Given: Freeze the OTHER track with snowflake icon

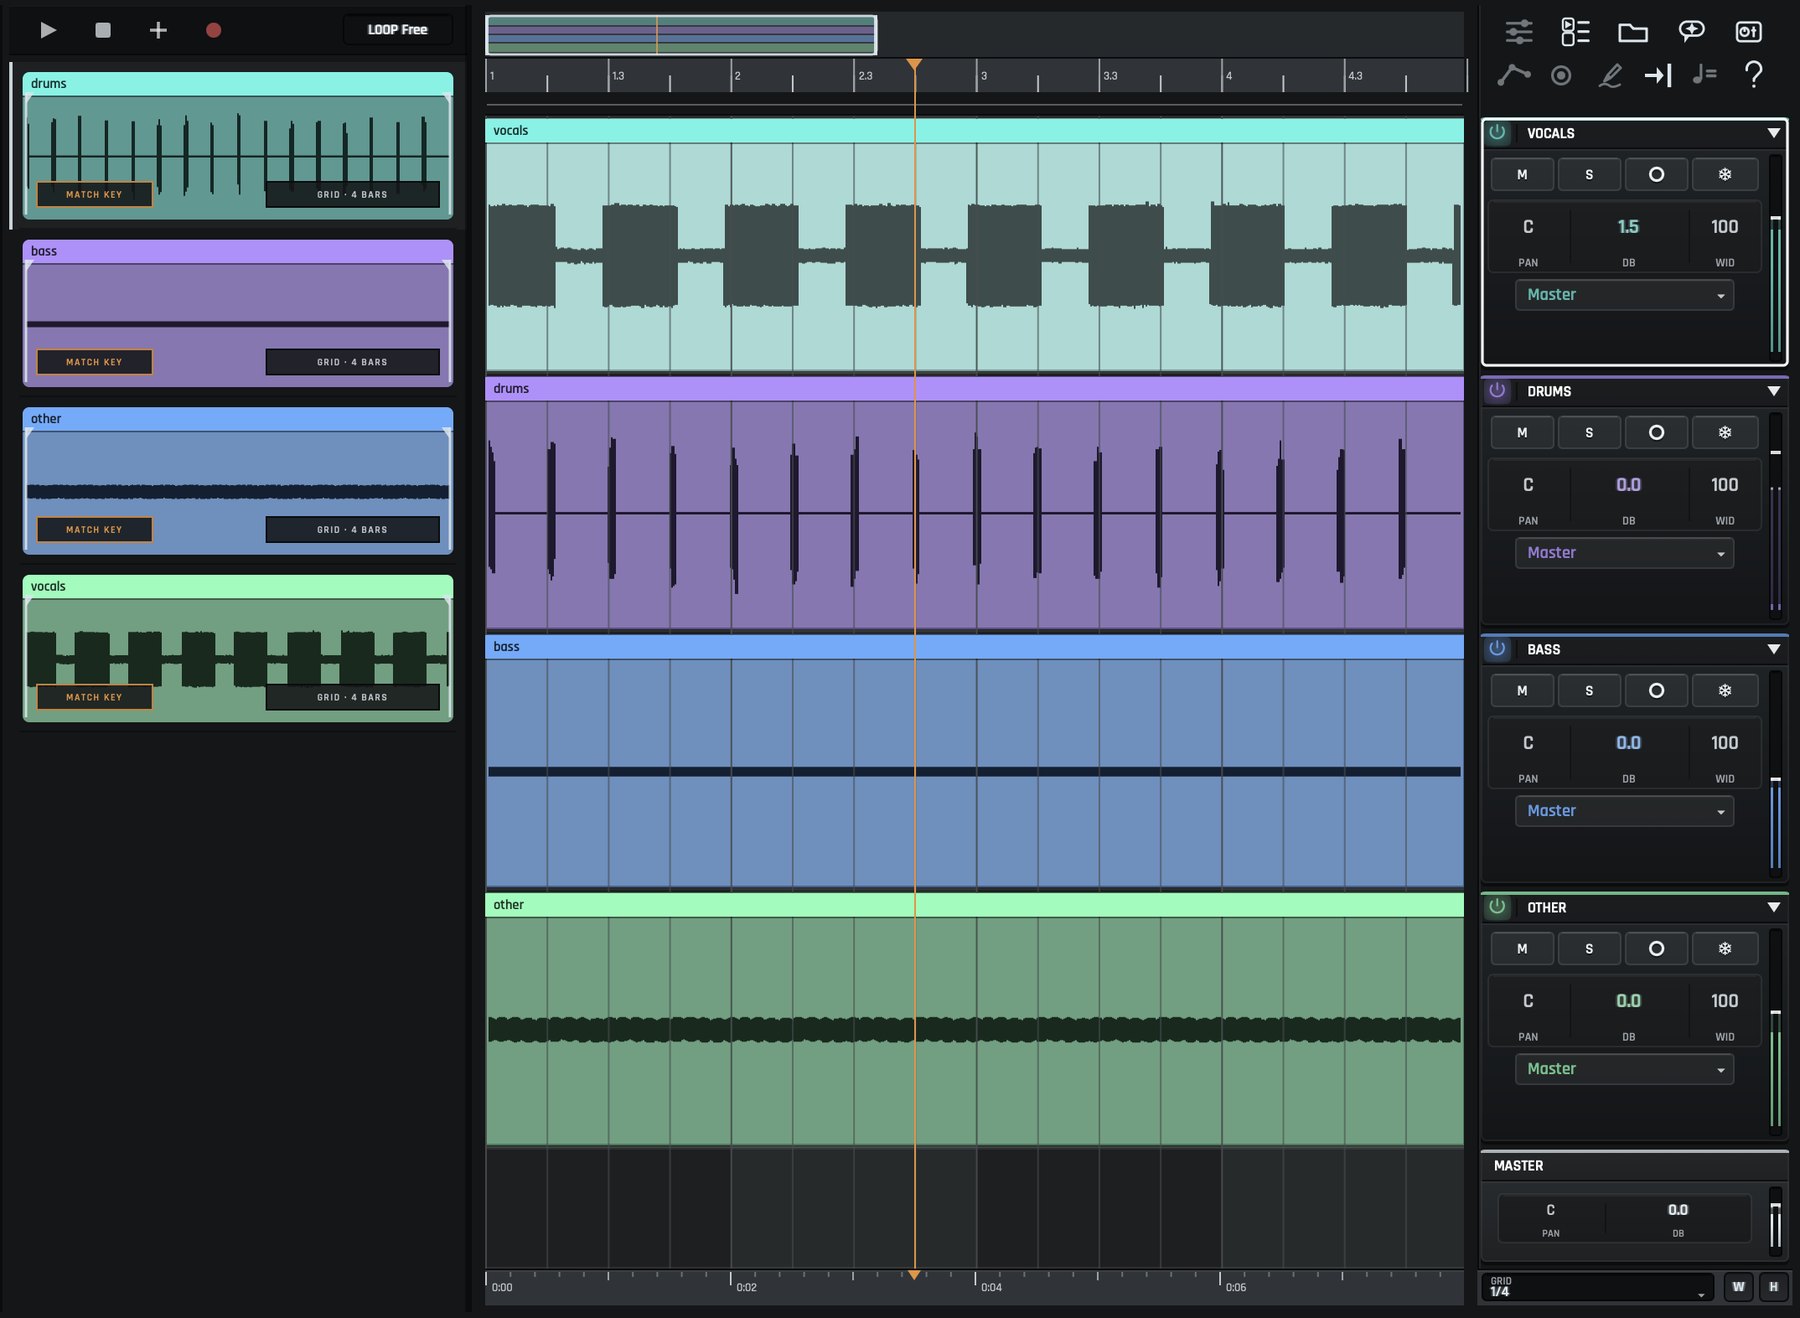Looking at the screenshot, I should (x=1724, y=948).
